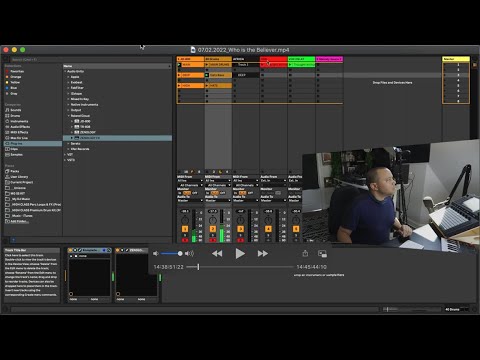480x360 pixels.
Task: Mute audio with the low-volume speaker icon
Action: [156, 254]
